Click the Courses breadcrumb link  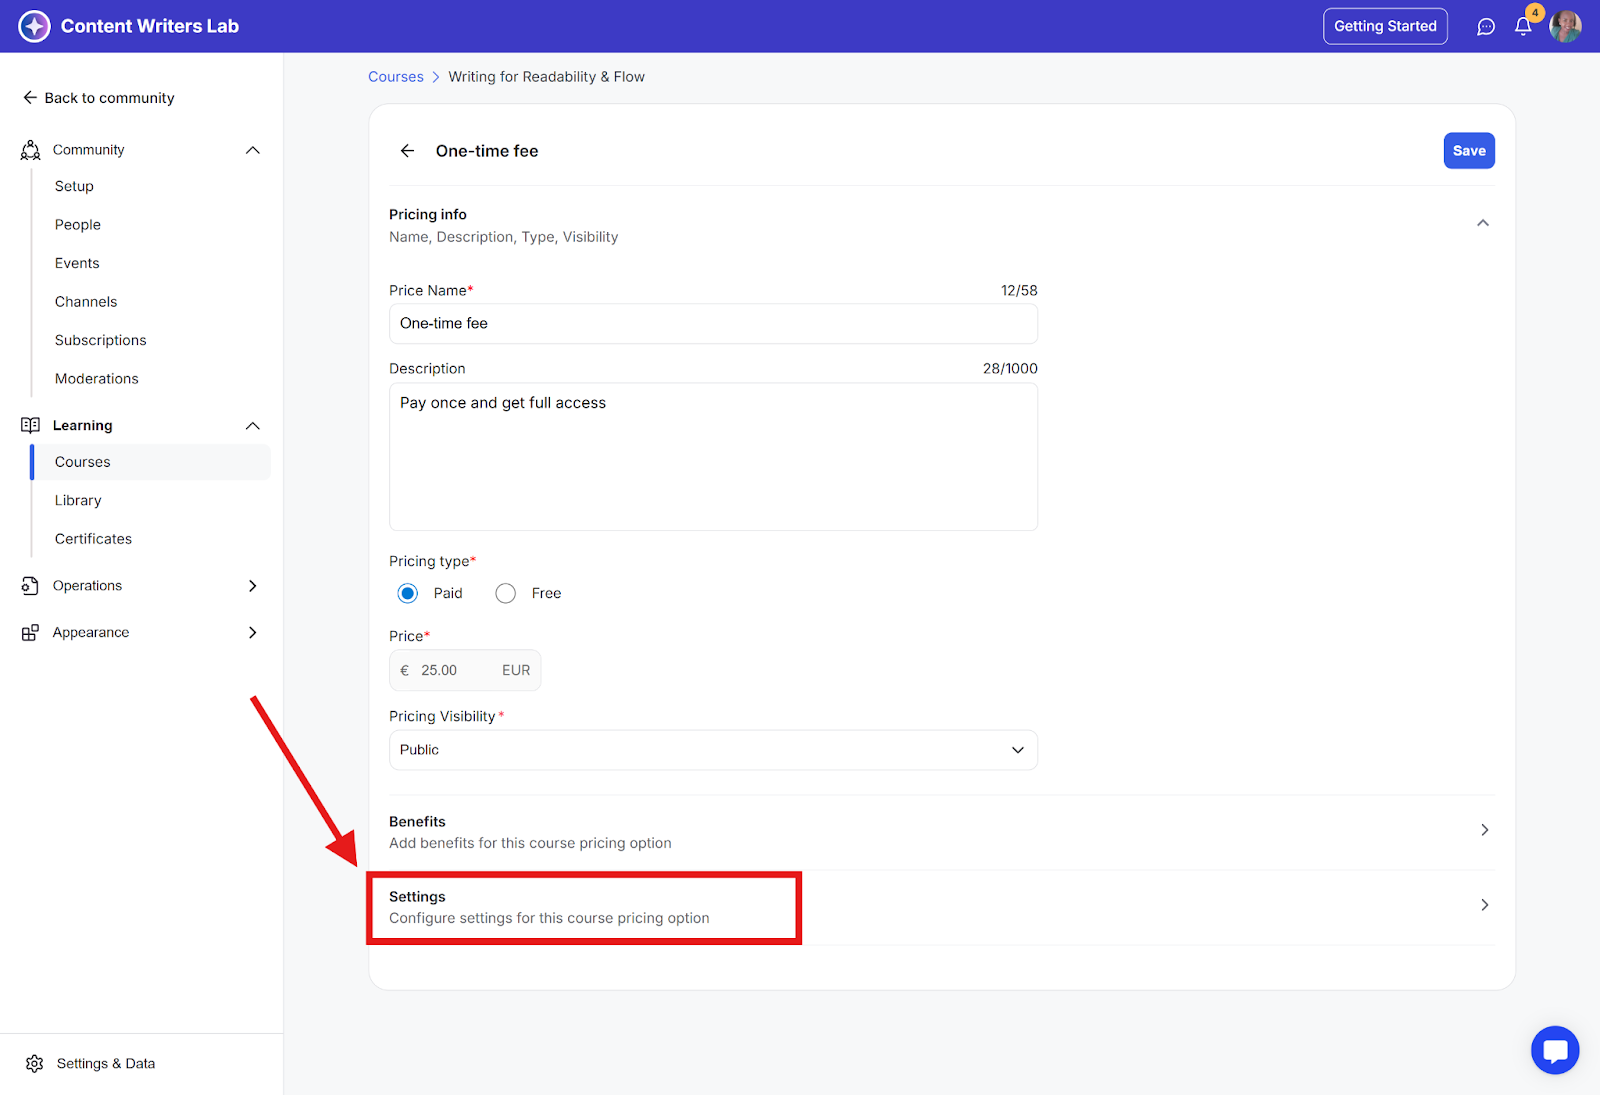pos(395,77)
